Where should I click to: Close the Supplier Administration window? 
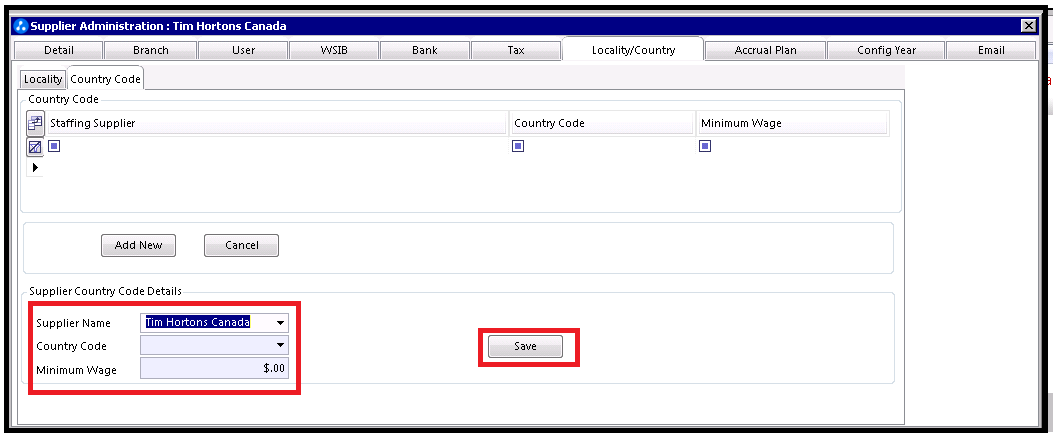tap(1028, 26)
